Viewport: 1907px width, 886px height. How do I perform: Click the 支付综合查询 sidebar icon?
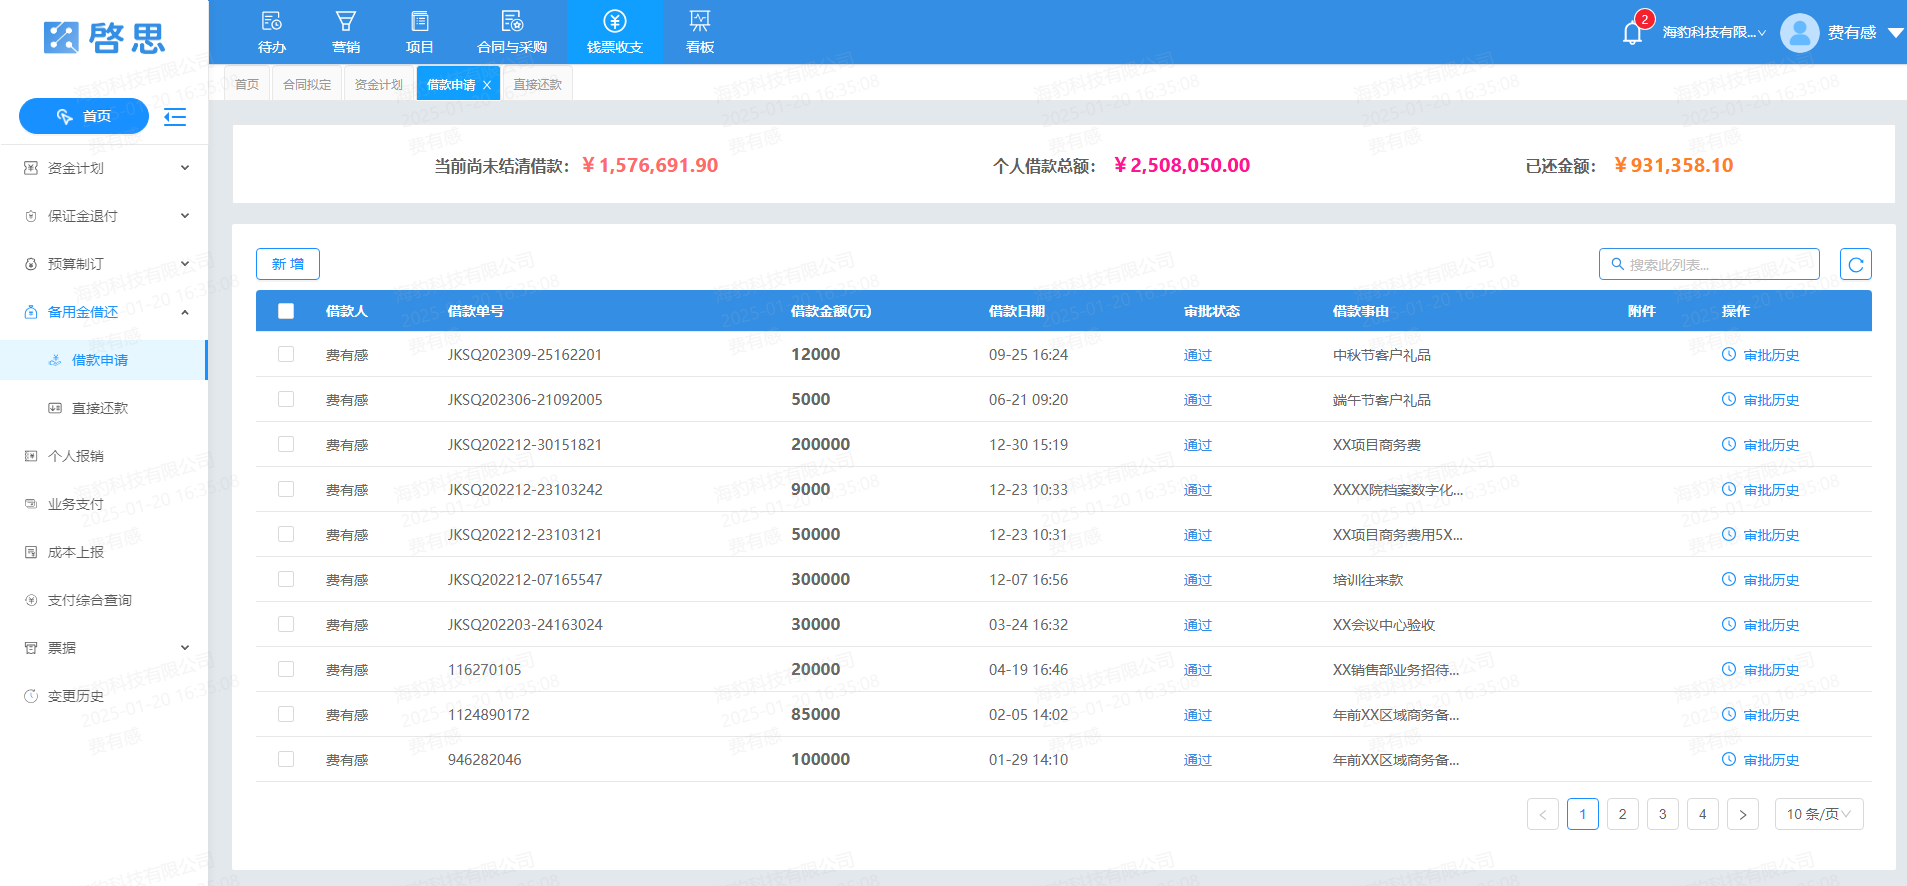[x=31, y=600]
